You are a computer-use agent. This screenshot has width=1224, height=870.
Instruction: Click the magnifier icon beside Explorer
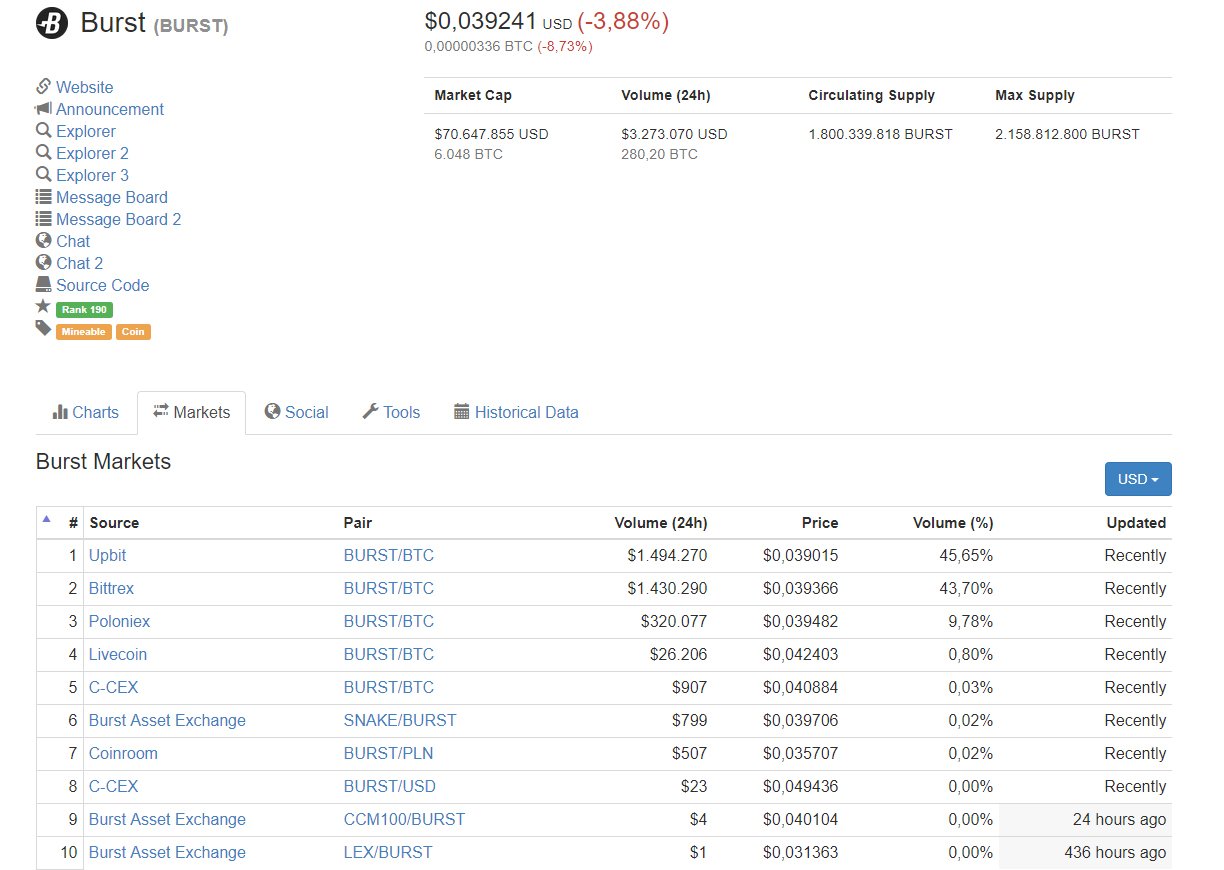pyautogui.click(x=43, y=130)
